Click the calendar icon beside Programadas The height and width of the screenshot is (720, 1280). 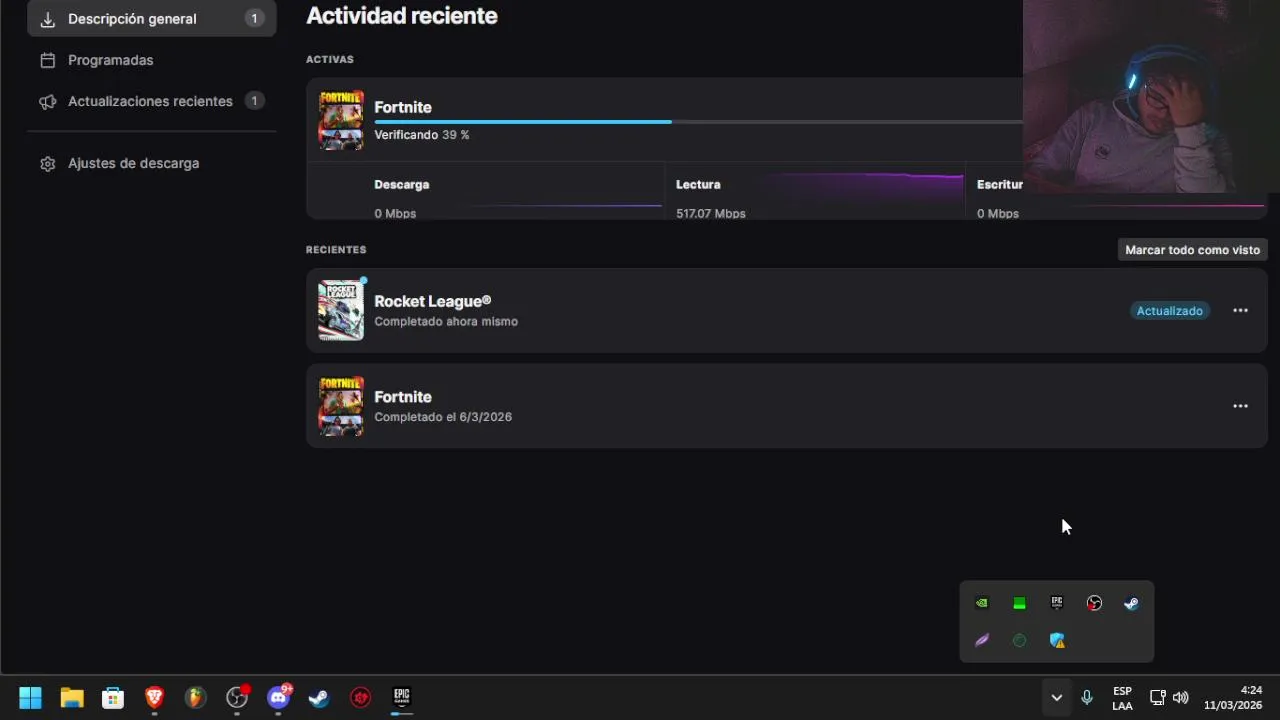[47, 60]
